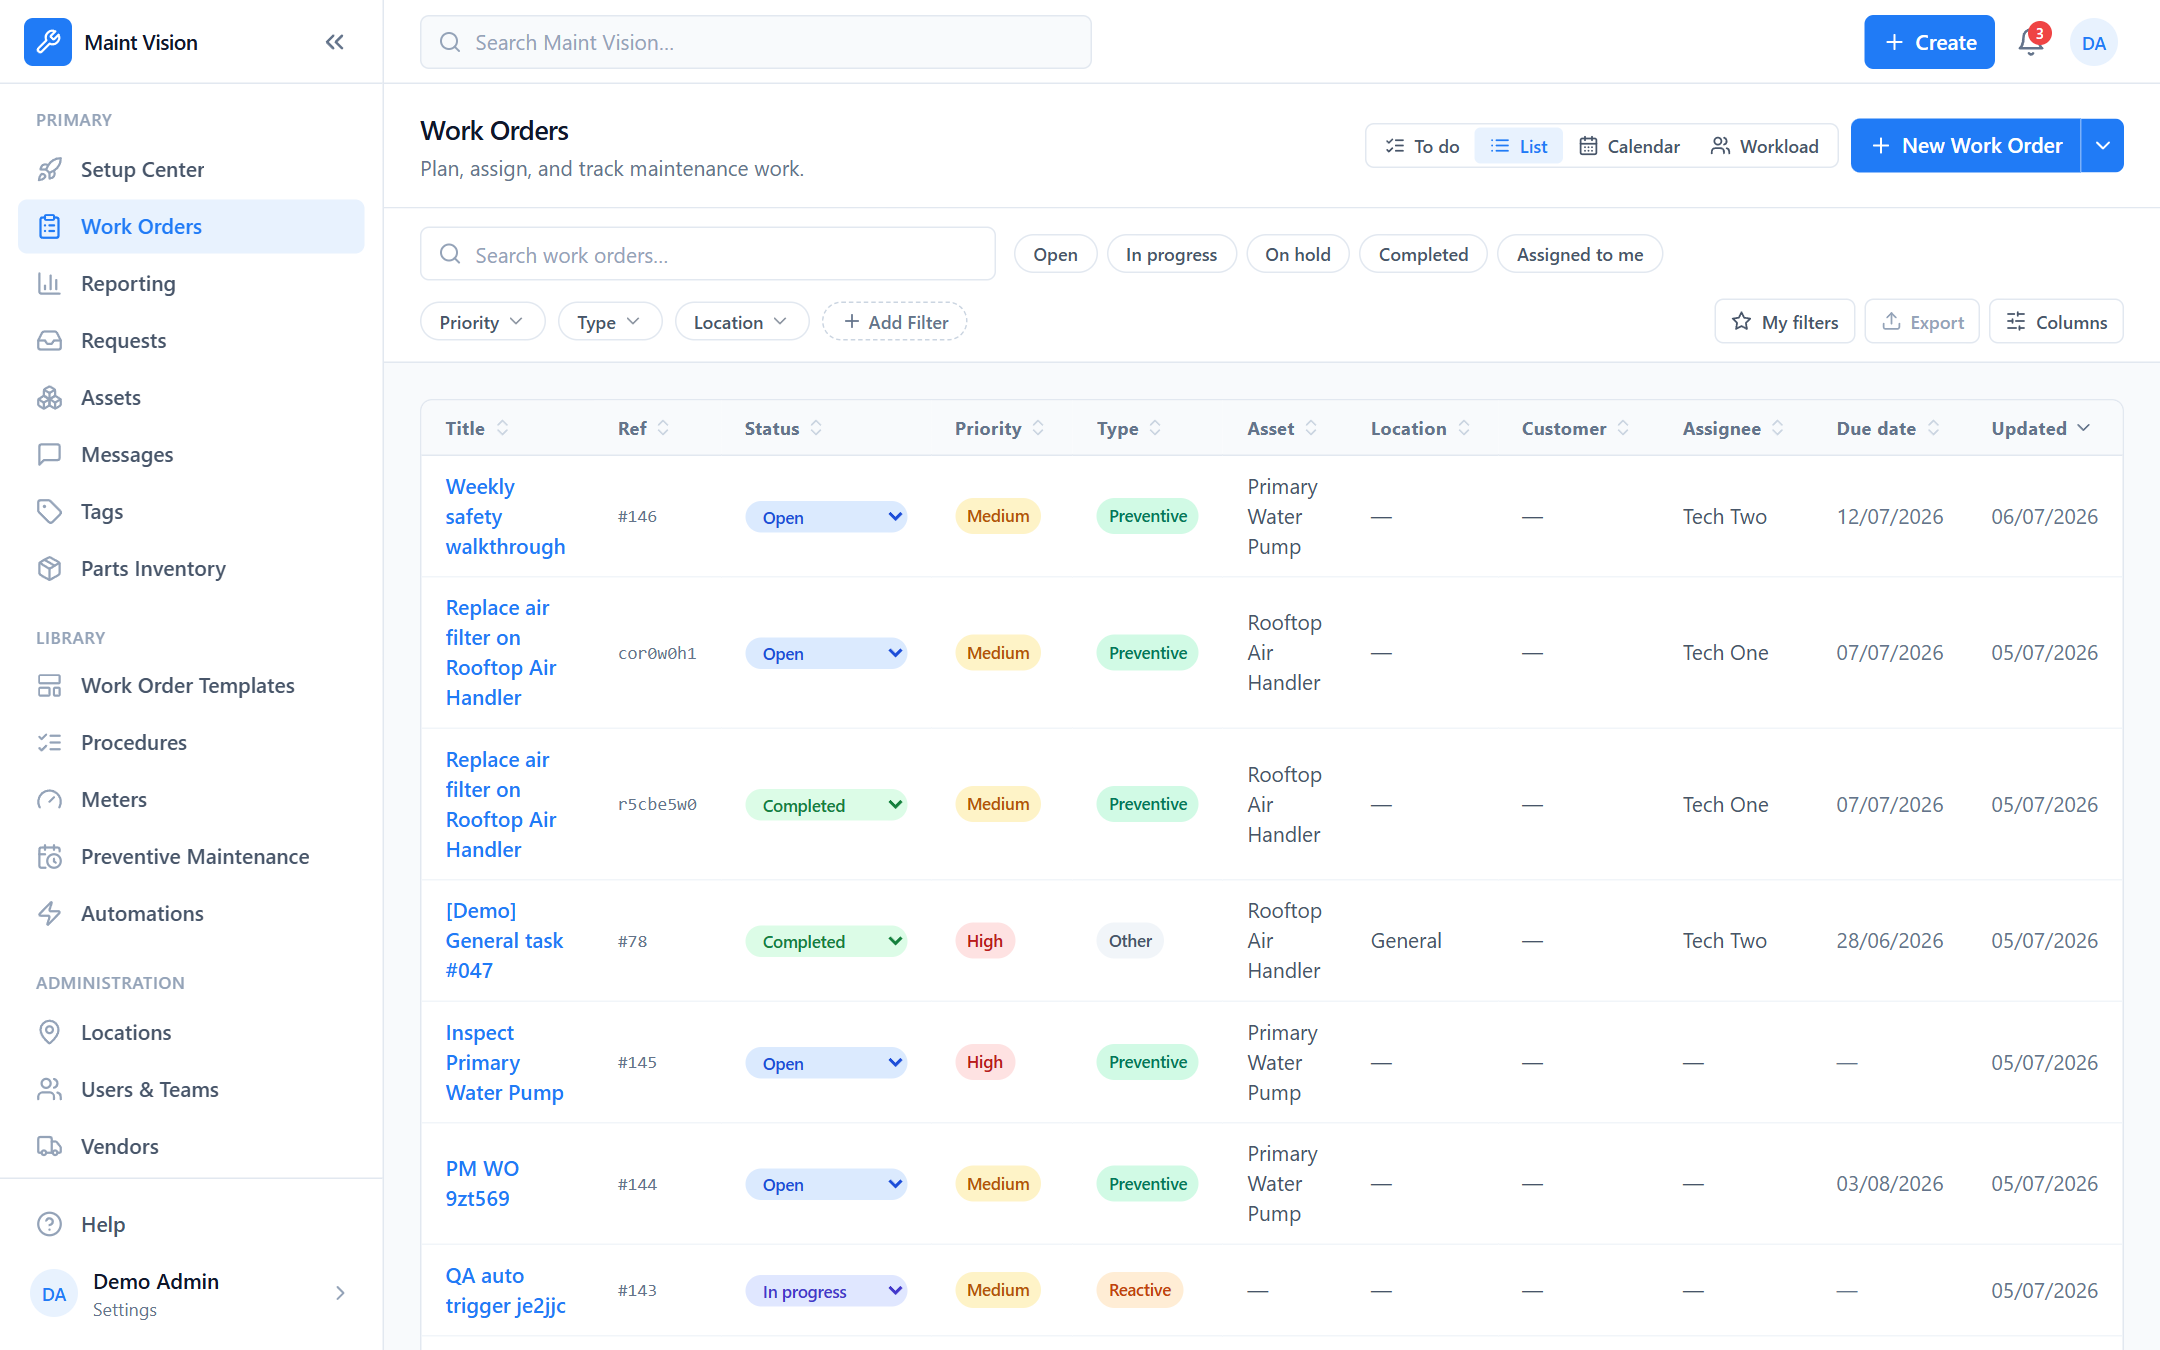Click the Preventive Maintenance calendar icon

click(49, 856)
